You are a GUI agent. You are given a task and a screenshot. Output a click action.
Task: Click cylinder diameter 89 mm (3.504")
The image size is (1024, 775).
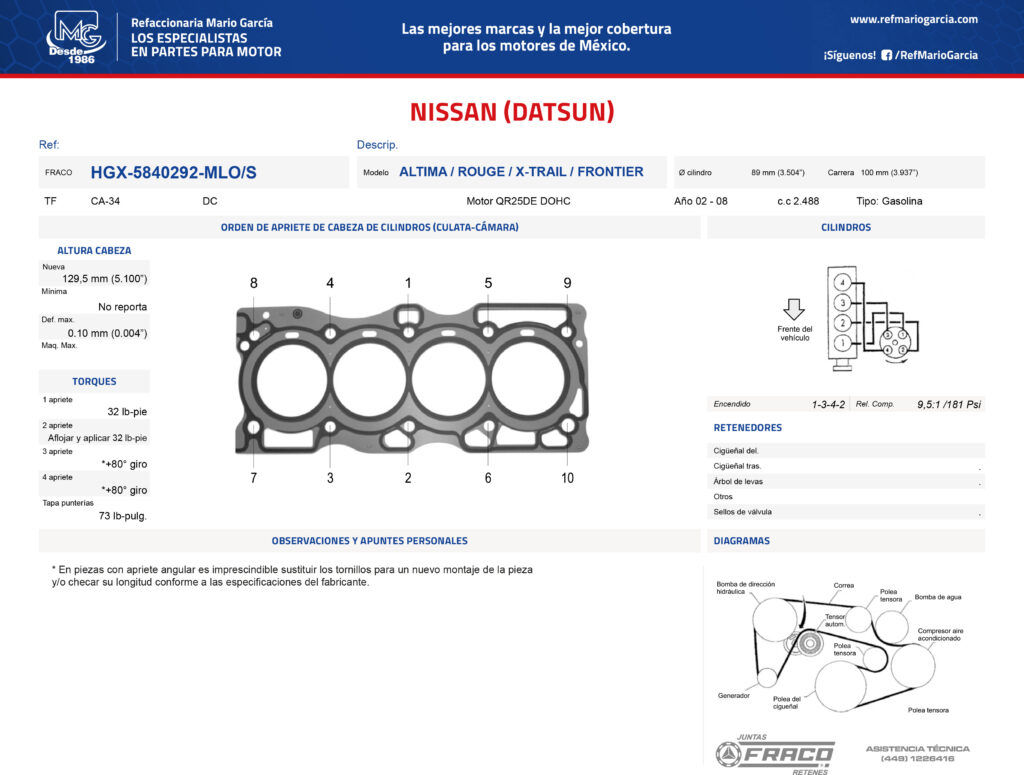[778, 172]
